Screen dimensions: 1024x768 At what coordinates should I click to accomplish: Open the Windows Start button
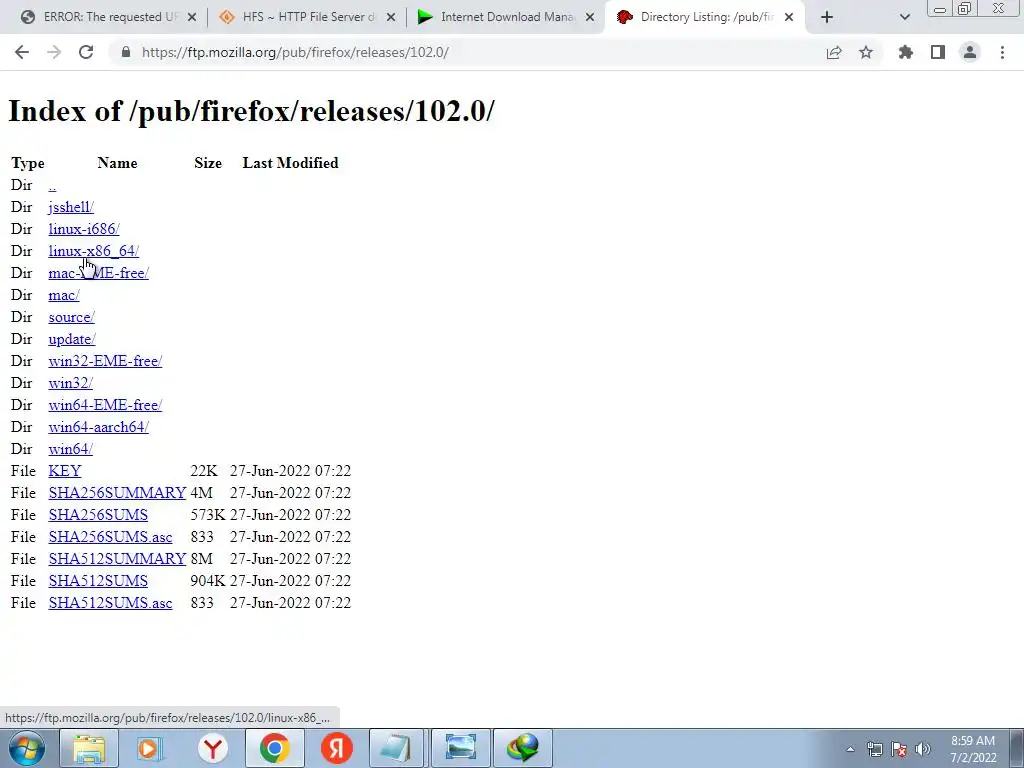coord(27,748)
